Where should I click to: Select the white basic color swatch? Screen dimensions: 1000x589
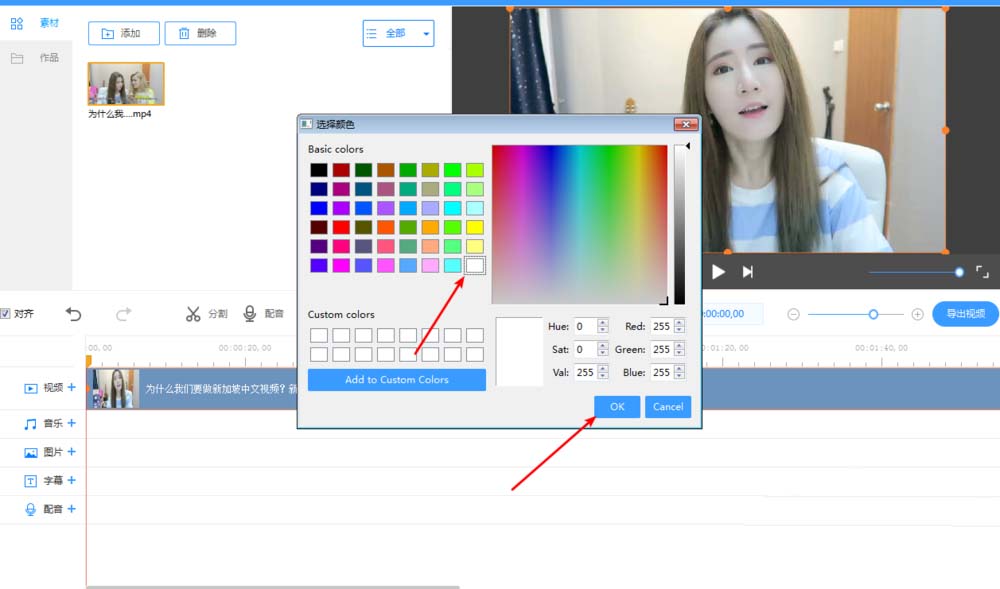[x=474, y=265]
